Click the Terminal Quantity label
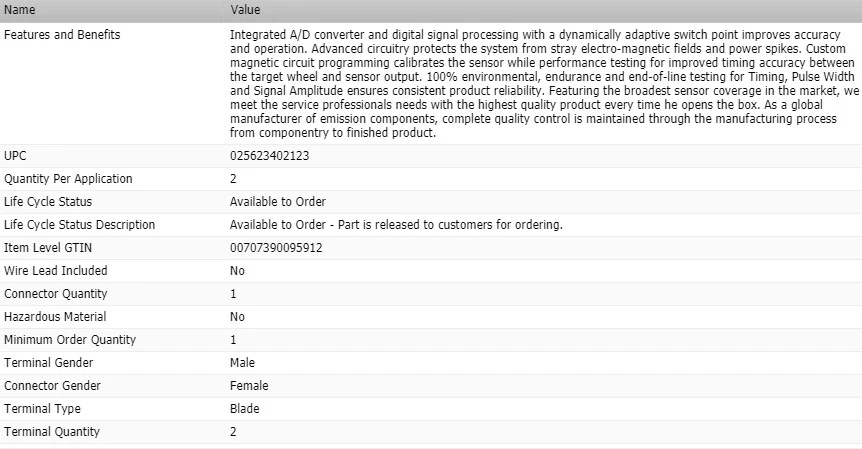Viewport: 862px width, 449px height. [x=52, y=432]
